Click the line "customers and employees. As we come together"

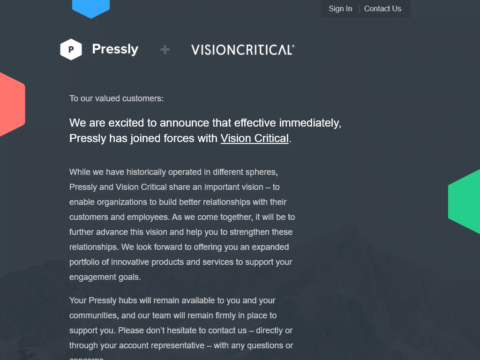point(182,217)
